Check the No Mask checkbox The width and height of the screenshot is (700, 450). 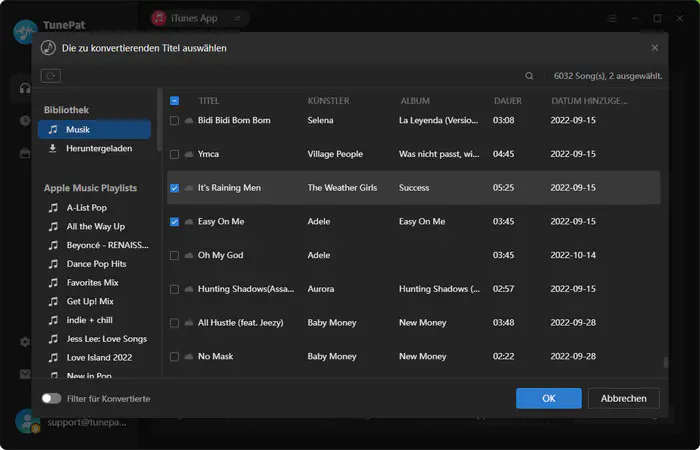tap(175, 357)
